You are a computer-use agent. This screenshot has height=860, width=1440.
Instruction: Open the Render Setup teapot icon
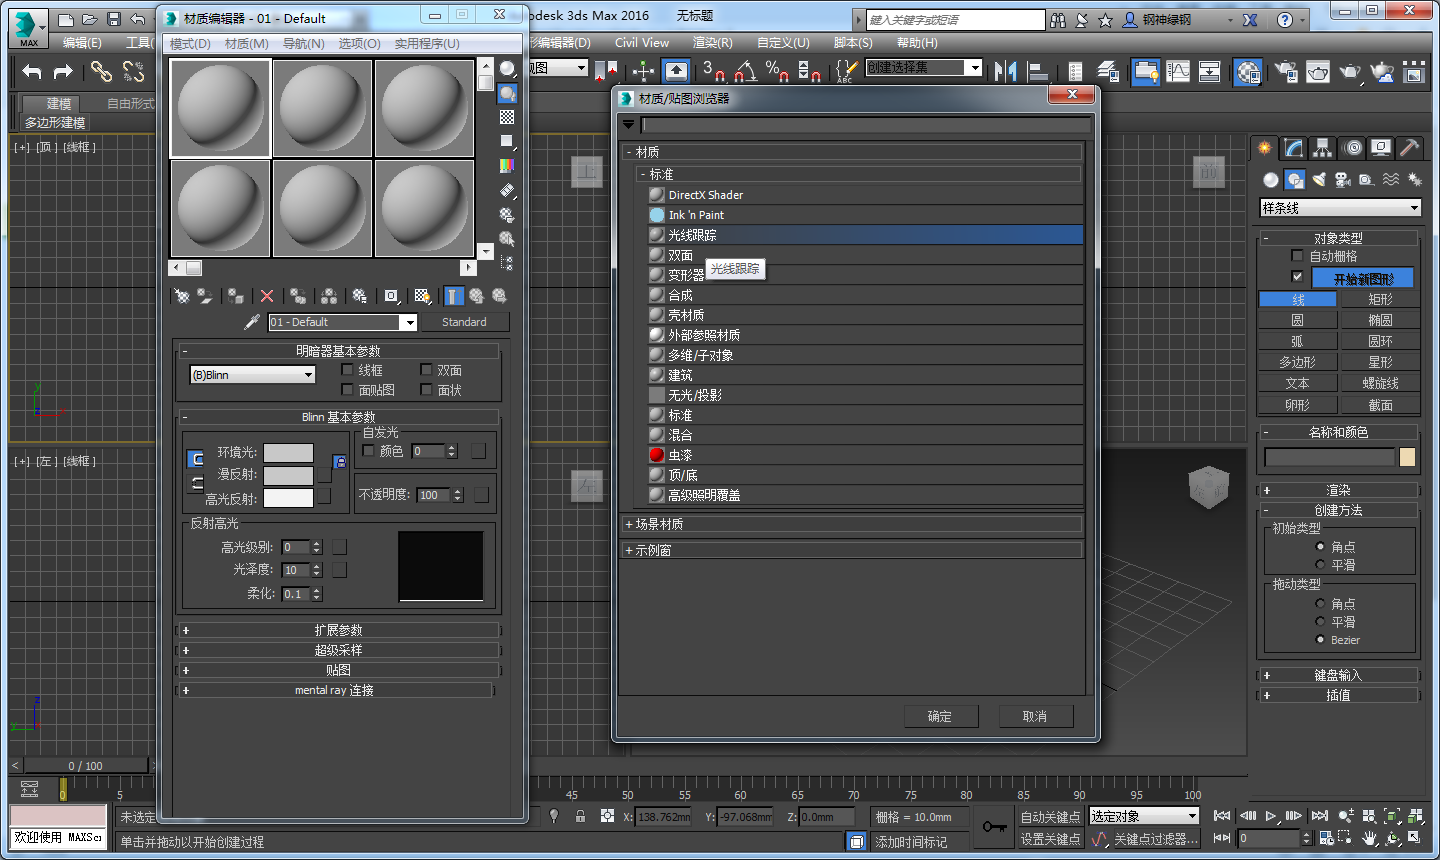click(1287, 71)
